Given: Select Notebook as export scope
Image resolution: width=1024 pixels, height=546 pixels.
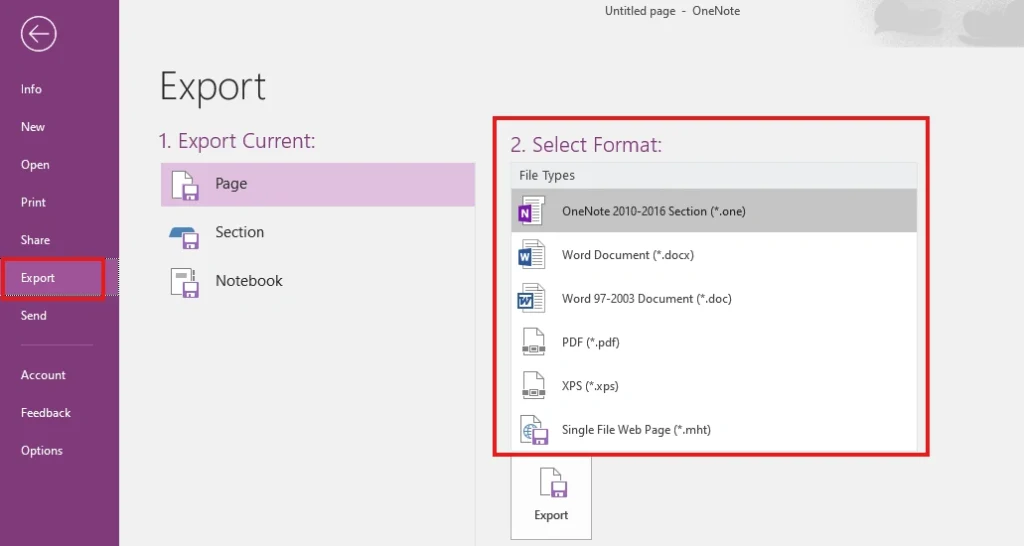Looking at the screenshot, I should [x=317, y=281].
